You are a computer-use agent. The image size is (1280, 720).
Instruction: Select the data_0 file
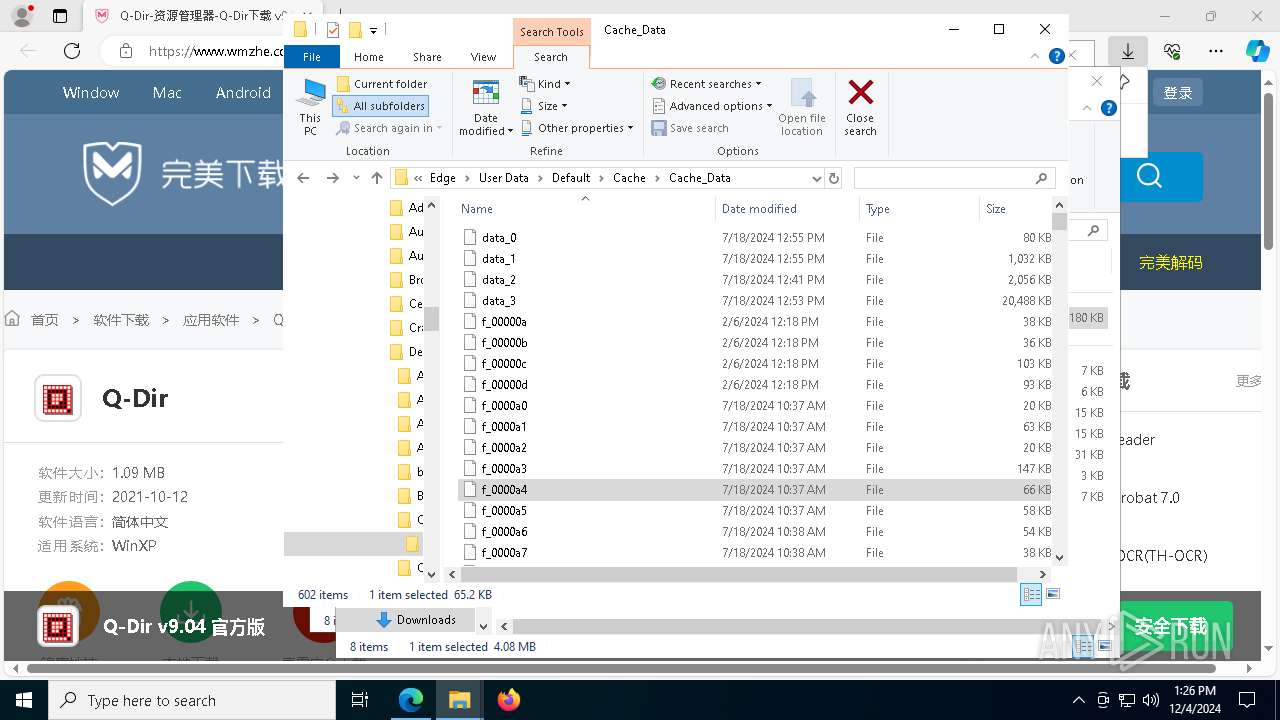tap(755, 238)
